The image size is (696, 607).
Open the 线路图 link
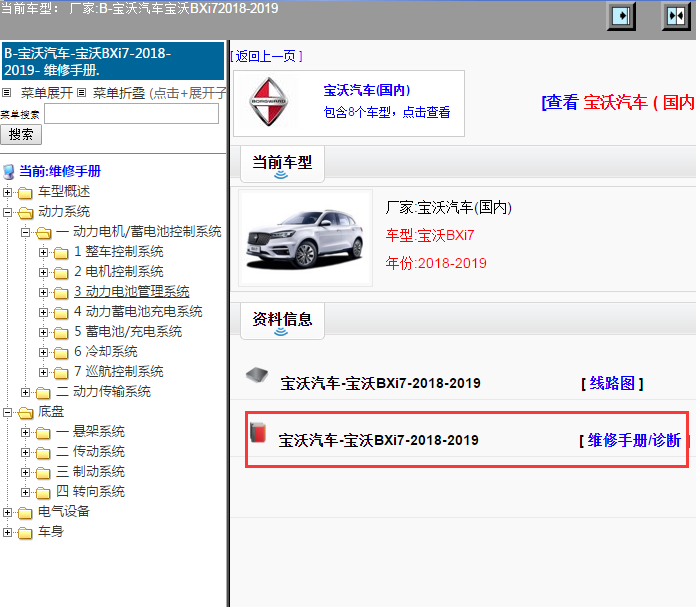[612, 383]
